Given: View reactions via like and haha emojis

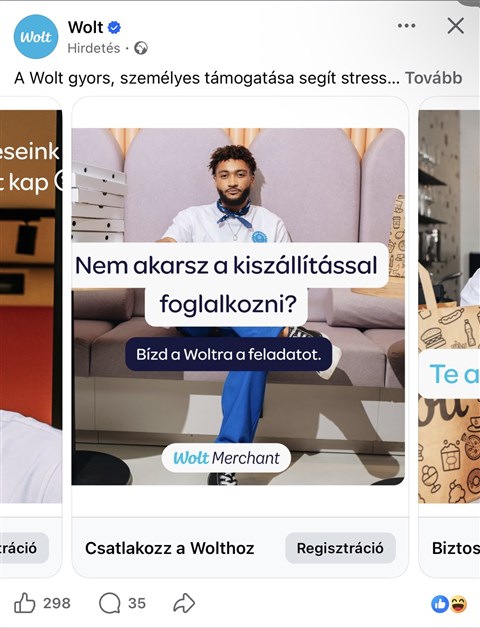Looking at the screenshot, I should 449,604.
